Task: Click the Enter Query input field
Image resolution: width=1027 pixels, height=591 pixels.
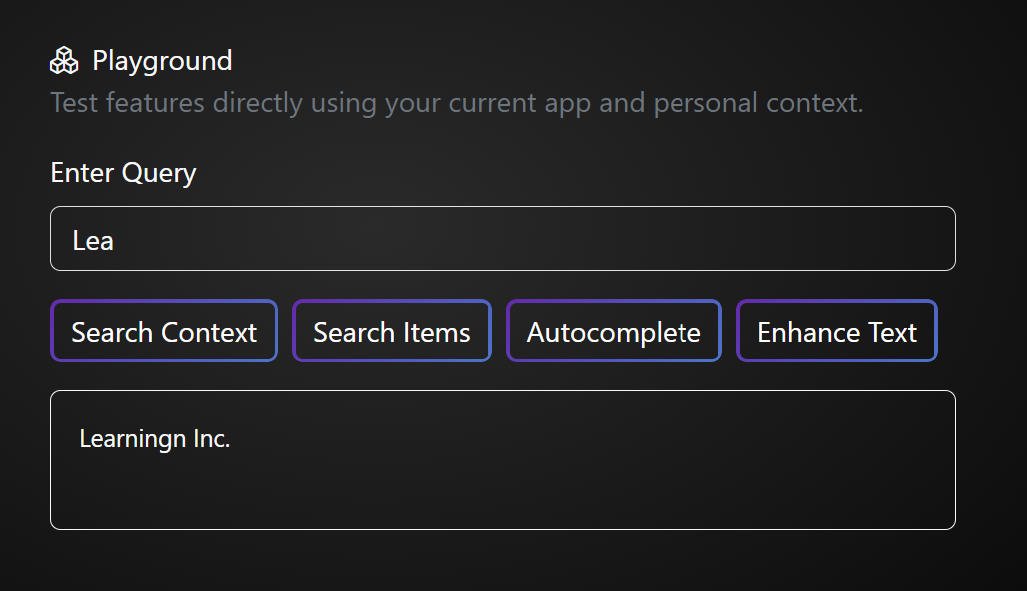Action: coord(502,238)
